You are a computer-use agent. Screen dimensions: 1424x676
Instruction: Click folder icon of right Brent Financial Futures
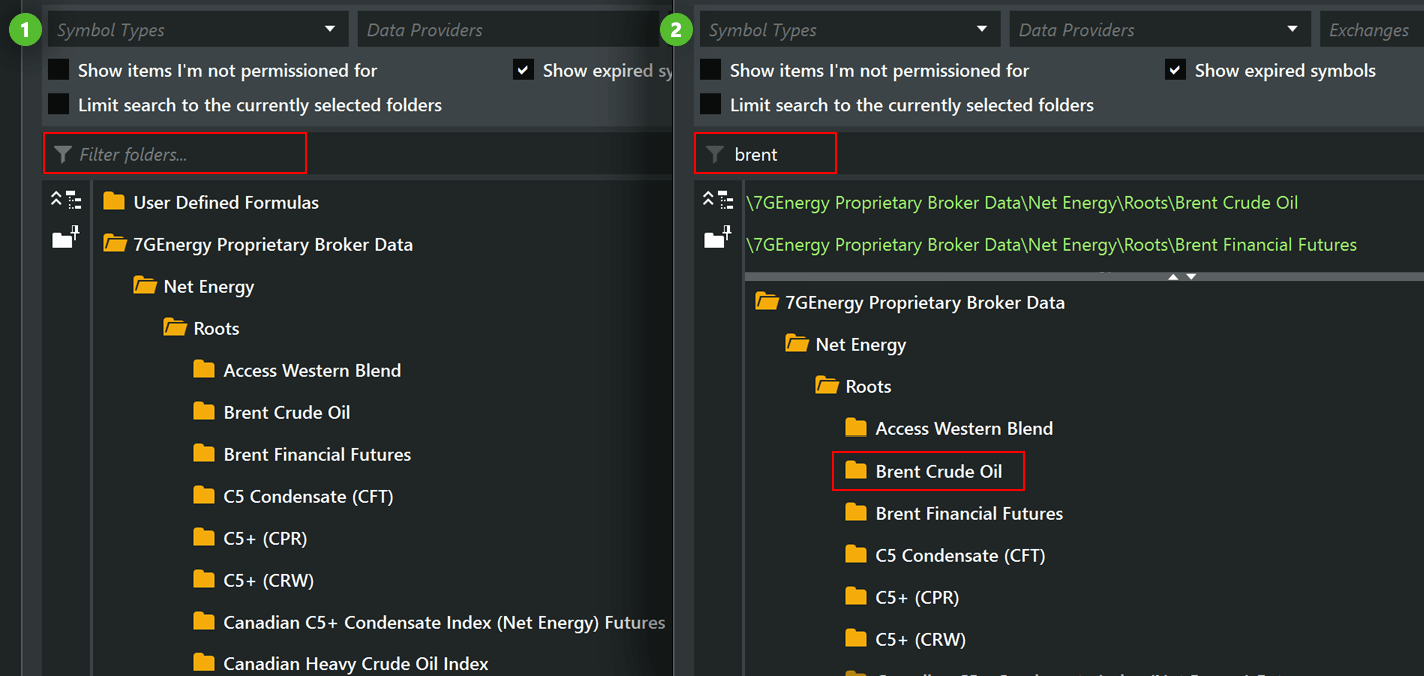click(x=856, y=513)
